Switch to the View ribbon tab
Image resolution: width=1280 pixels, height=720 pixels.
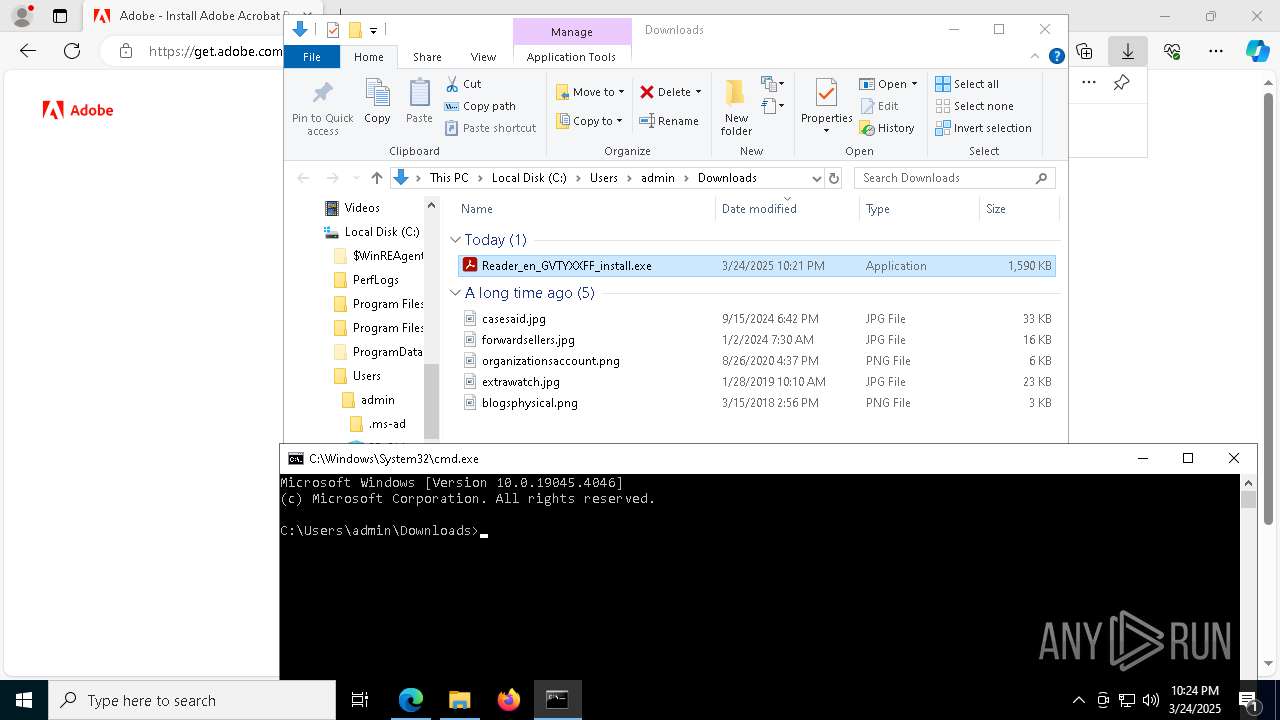point(483,57)
